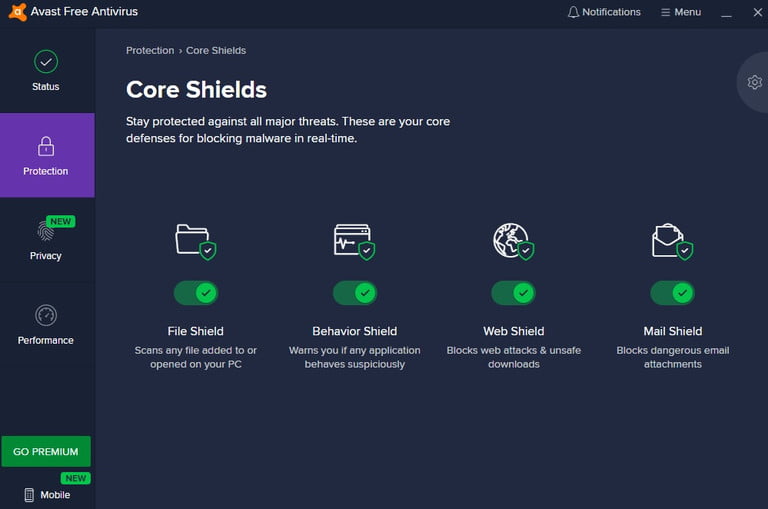Click the Mail Shield envelope icon
Viewport: 768px width, 509px height.
(x=672, y=241)
